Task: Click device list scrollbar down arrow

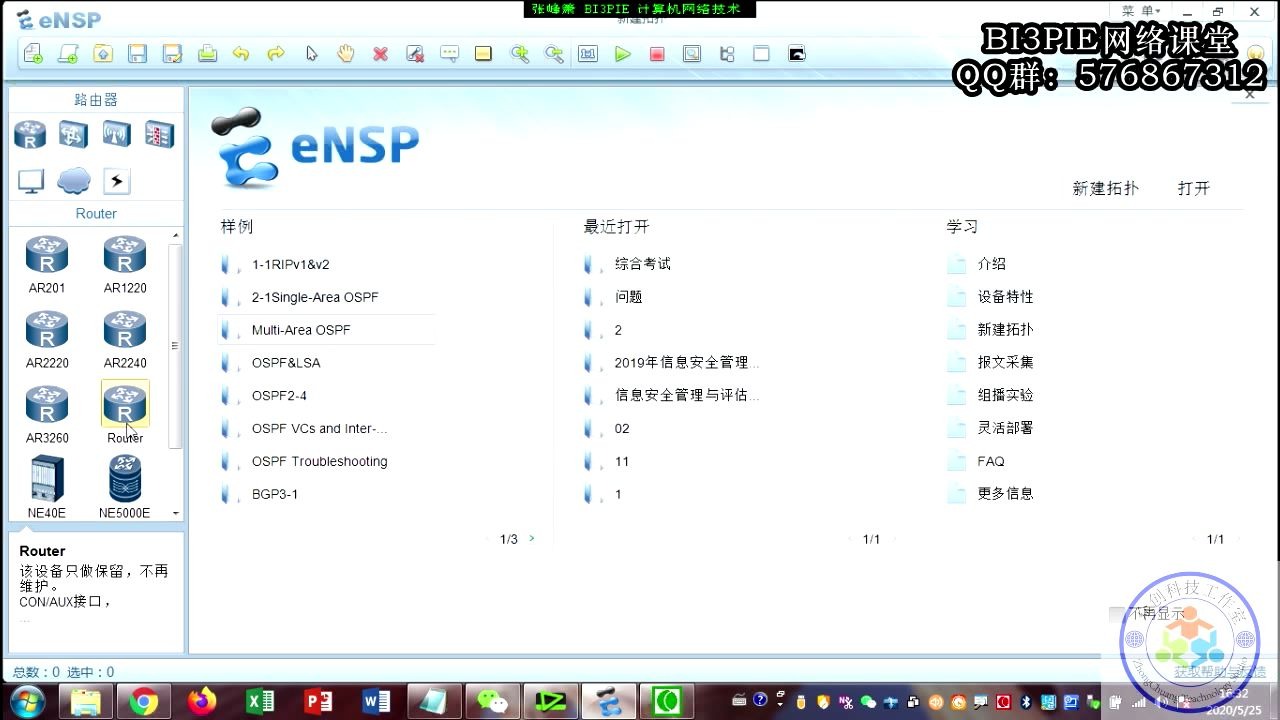Action: click(176, 513)
